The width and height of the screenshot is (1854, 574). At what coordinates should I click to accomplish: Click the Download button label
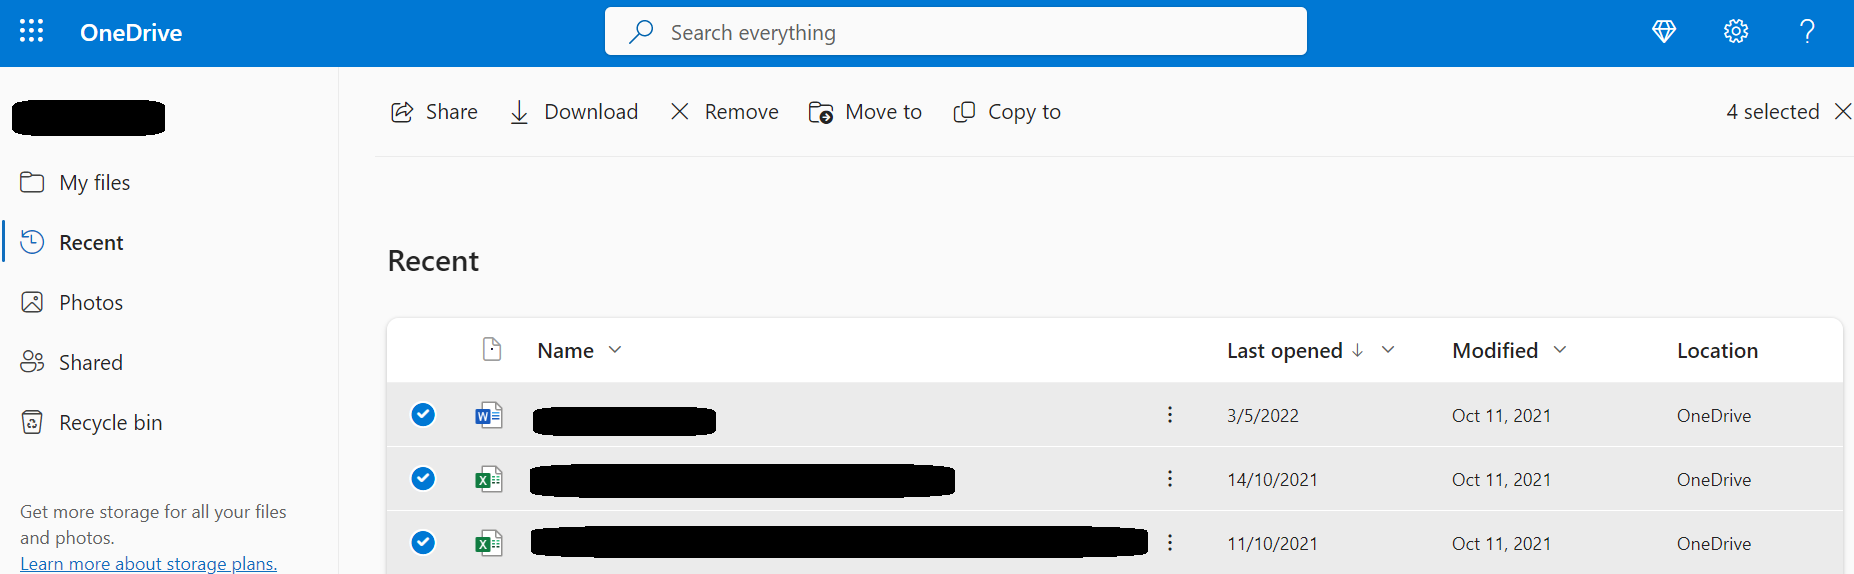[x=591, y=112]
